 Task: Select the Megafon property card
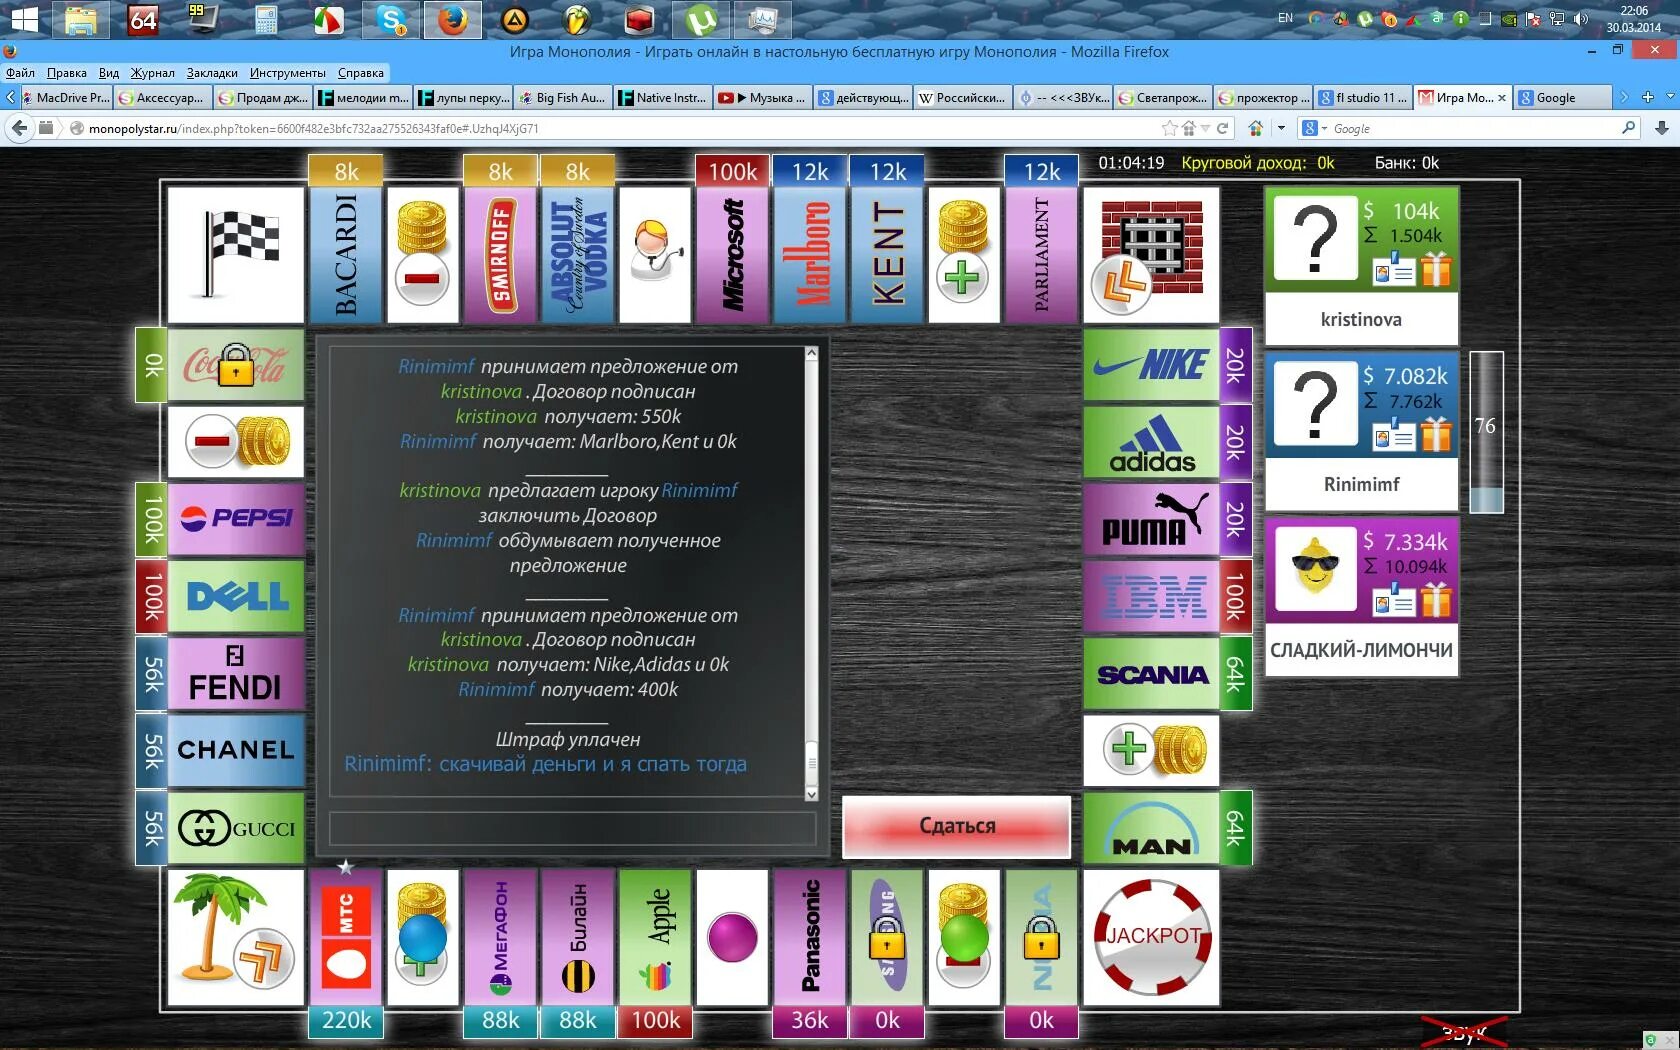(x=500, y=937)
